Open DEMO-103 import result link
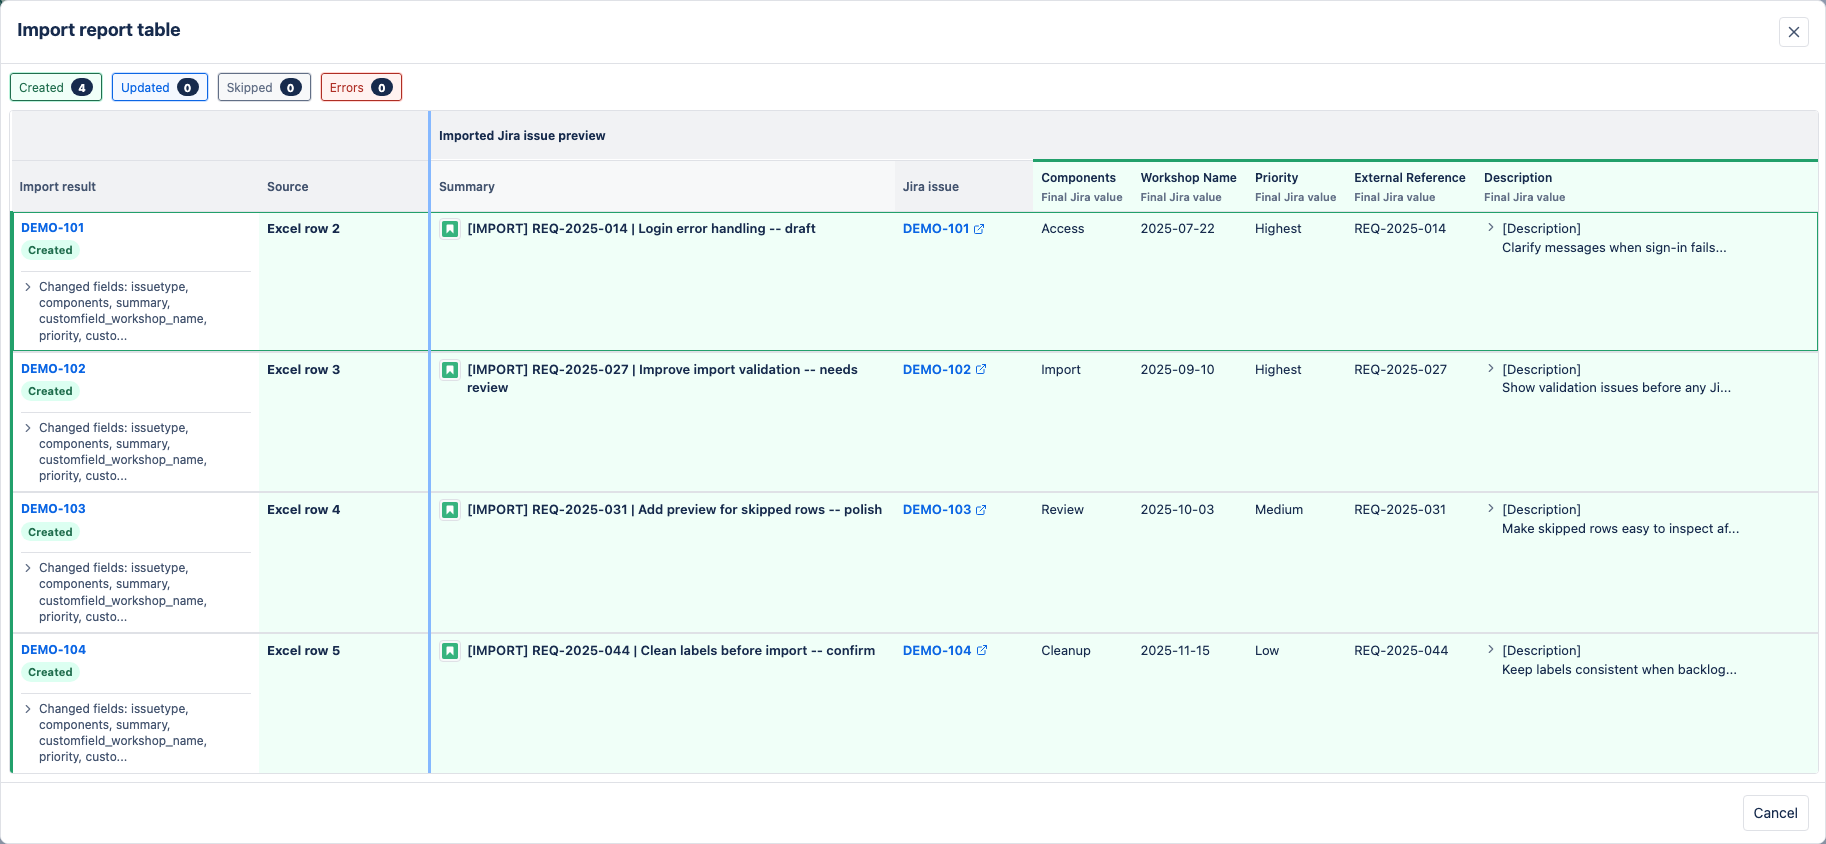Image resolution: width=1826 pixels, height=844 pixels. (x=53, y=509)
